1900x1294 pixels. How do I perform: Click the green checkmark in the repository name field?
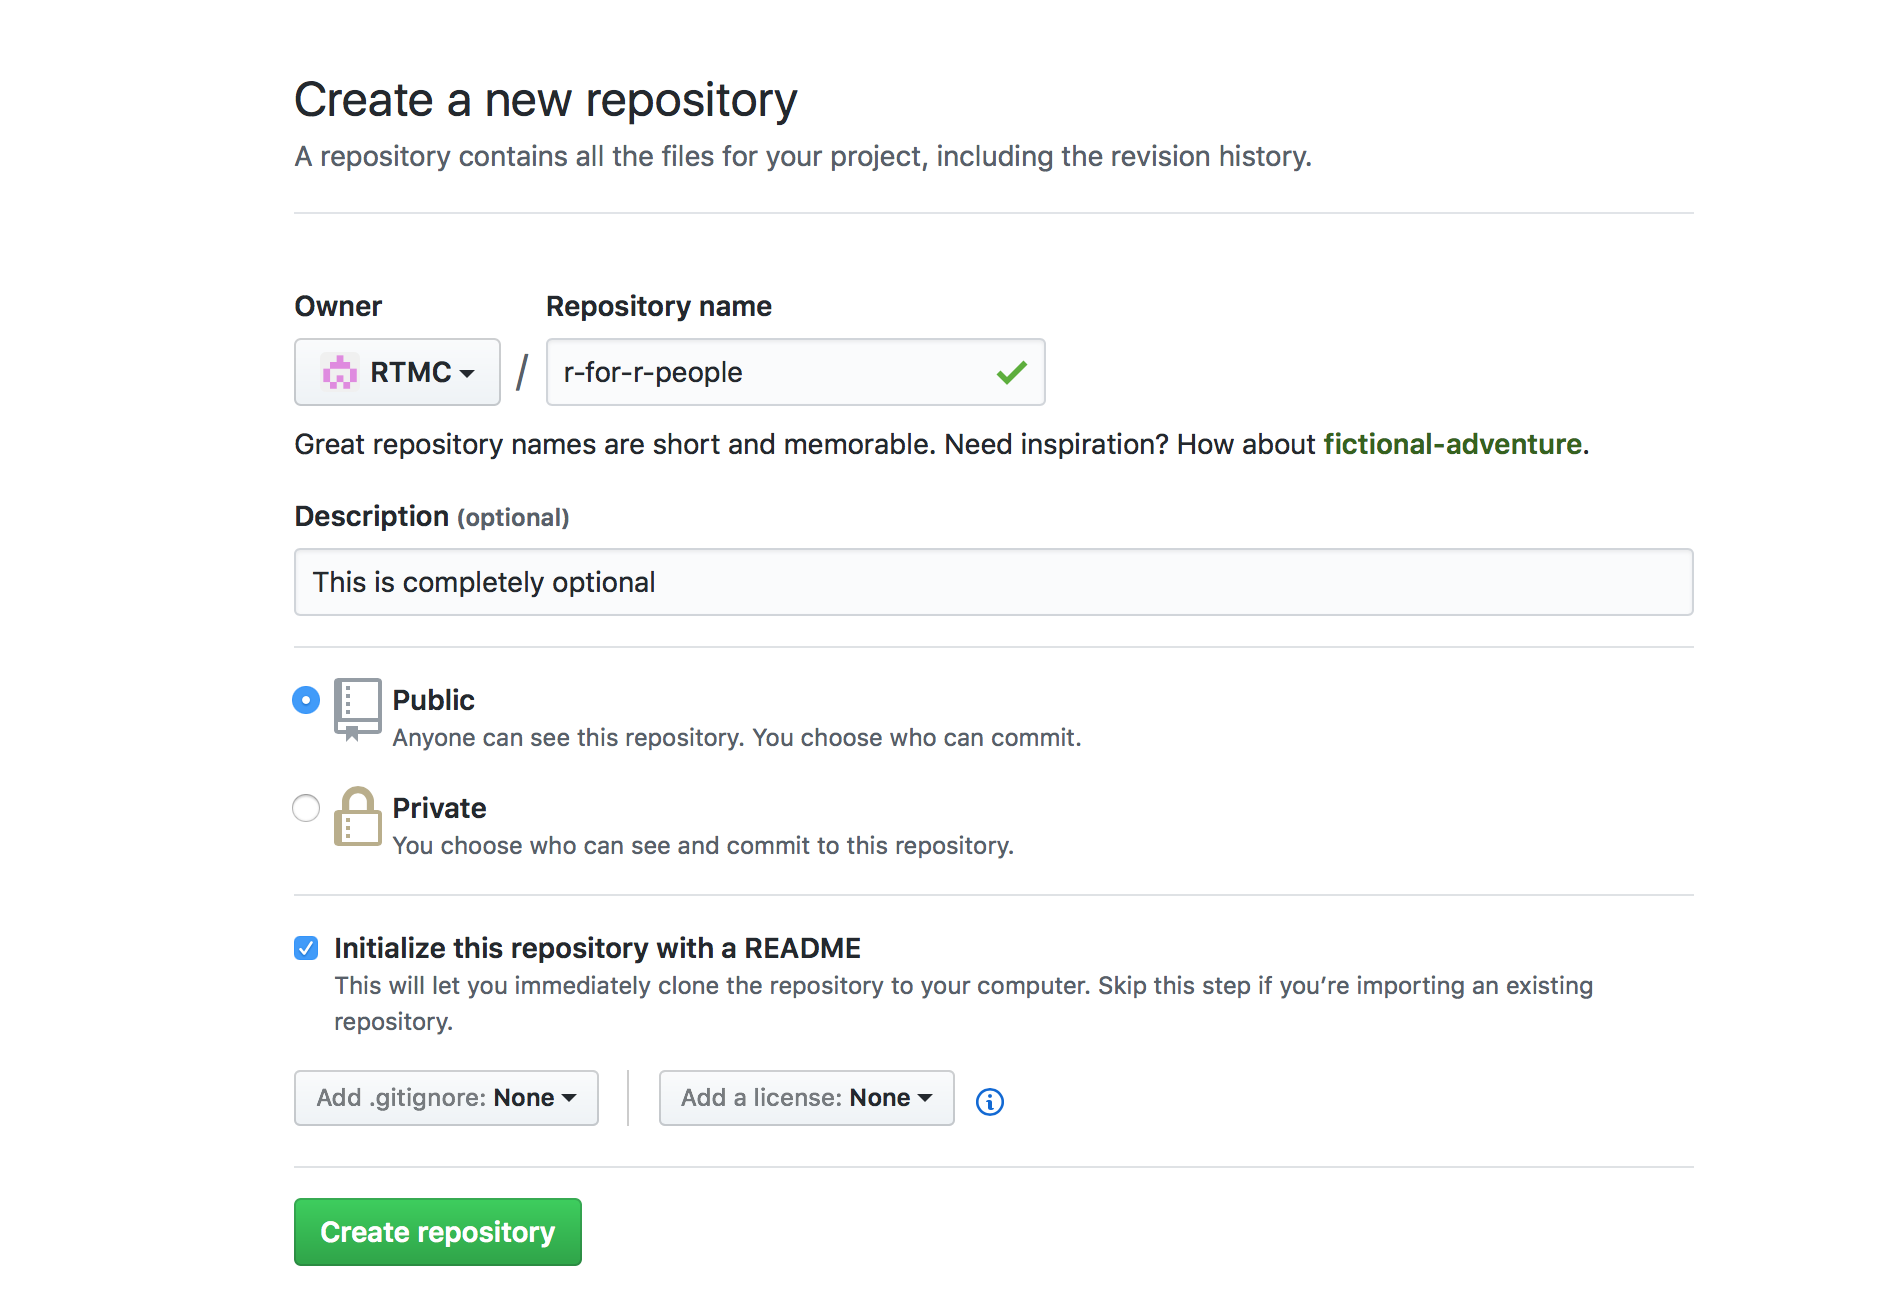pos(1011,373)
